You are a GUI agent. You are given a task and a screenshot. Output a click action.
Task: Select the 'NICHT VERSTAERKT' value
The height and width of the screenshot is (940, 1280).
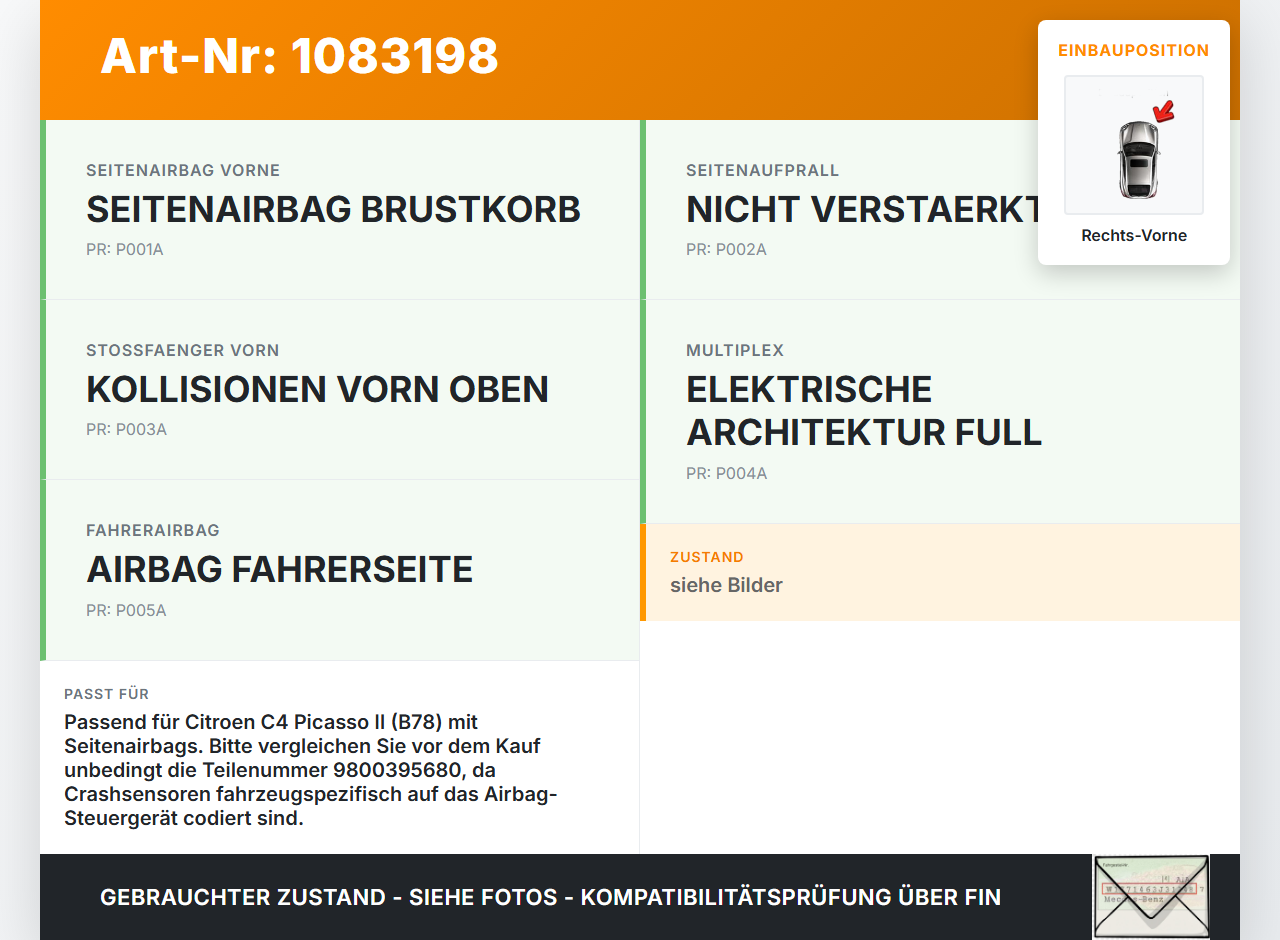[865, 210]
